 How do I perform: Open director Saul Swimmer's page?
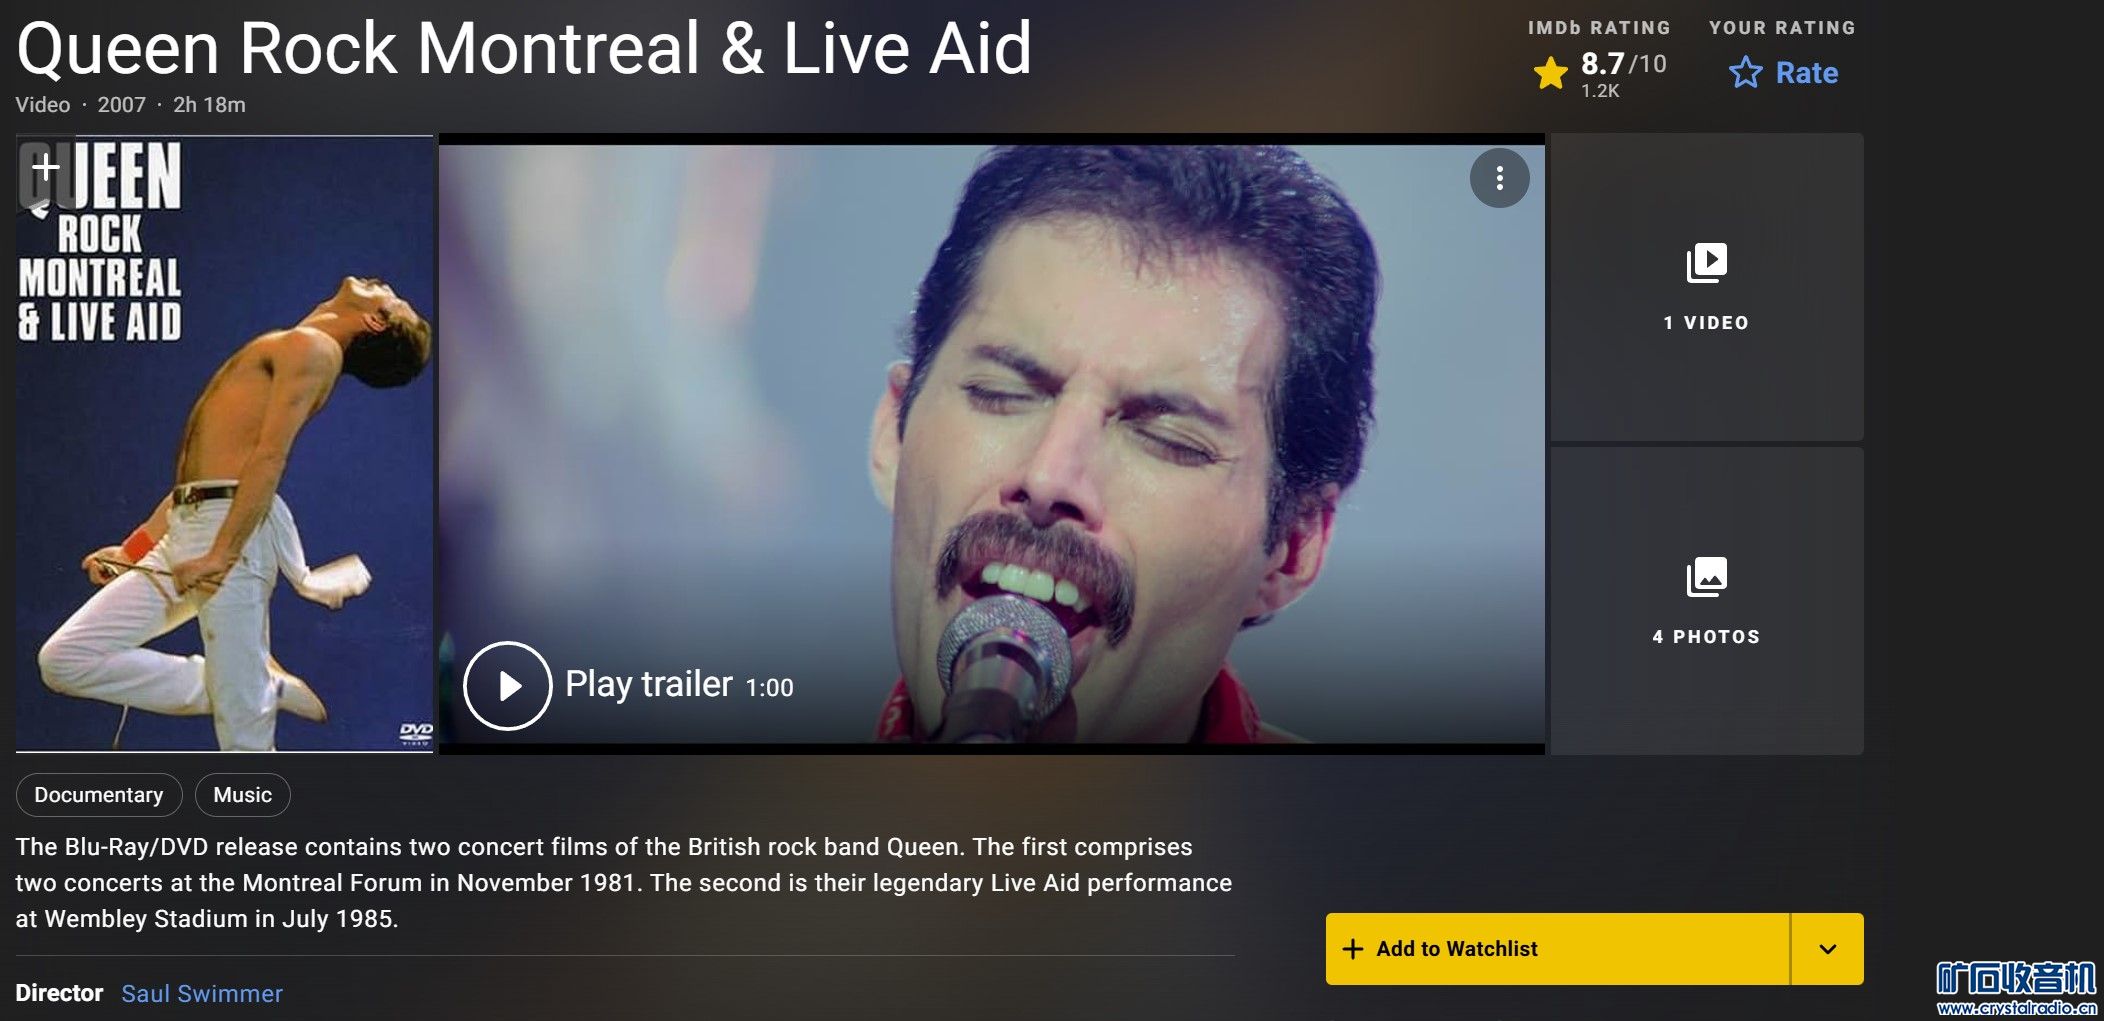(x=202, y=993)
